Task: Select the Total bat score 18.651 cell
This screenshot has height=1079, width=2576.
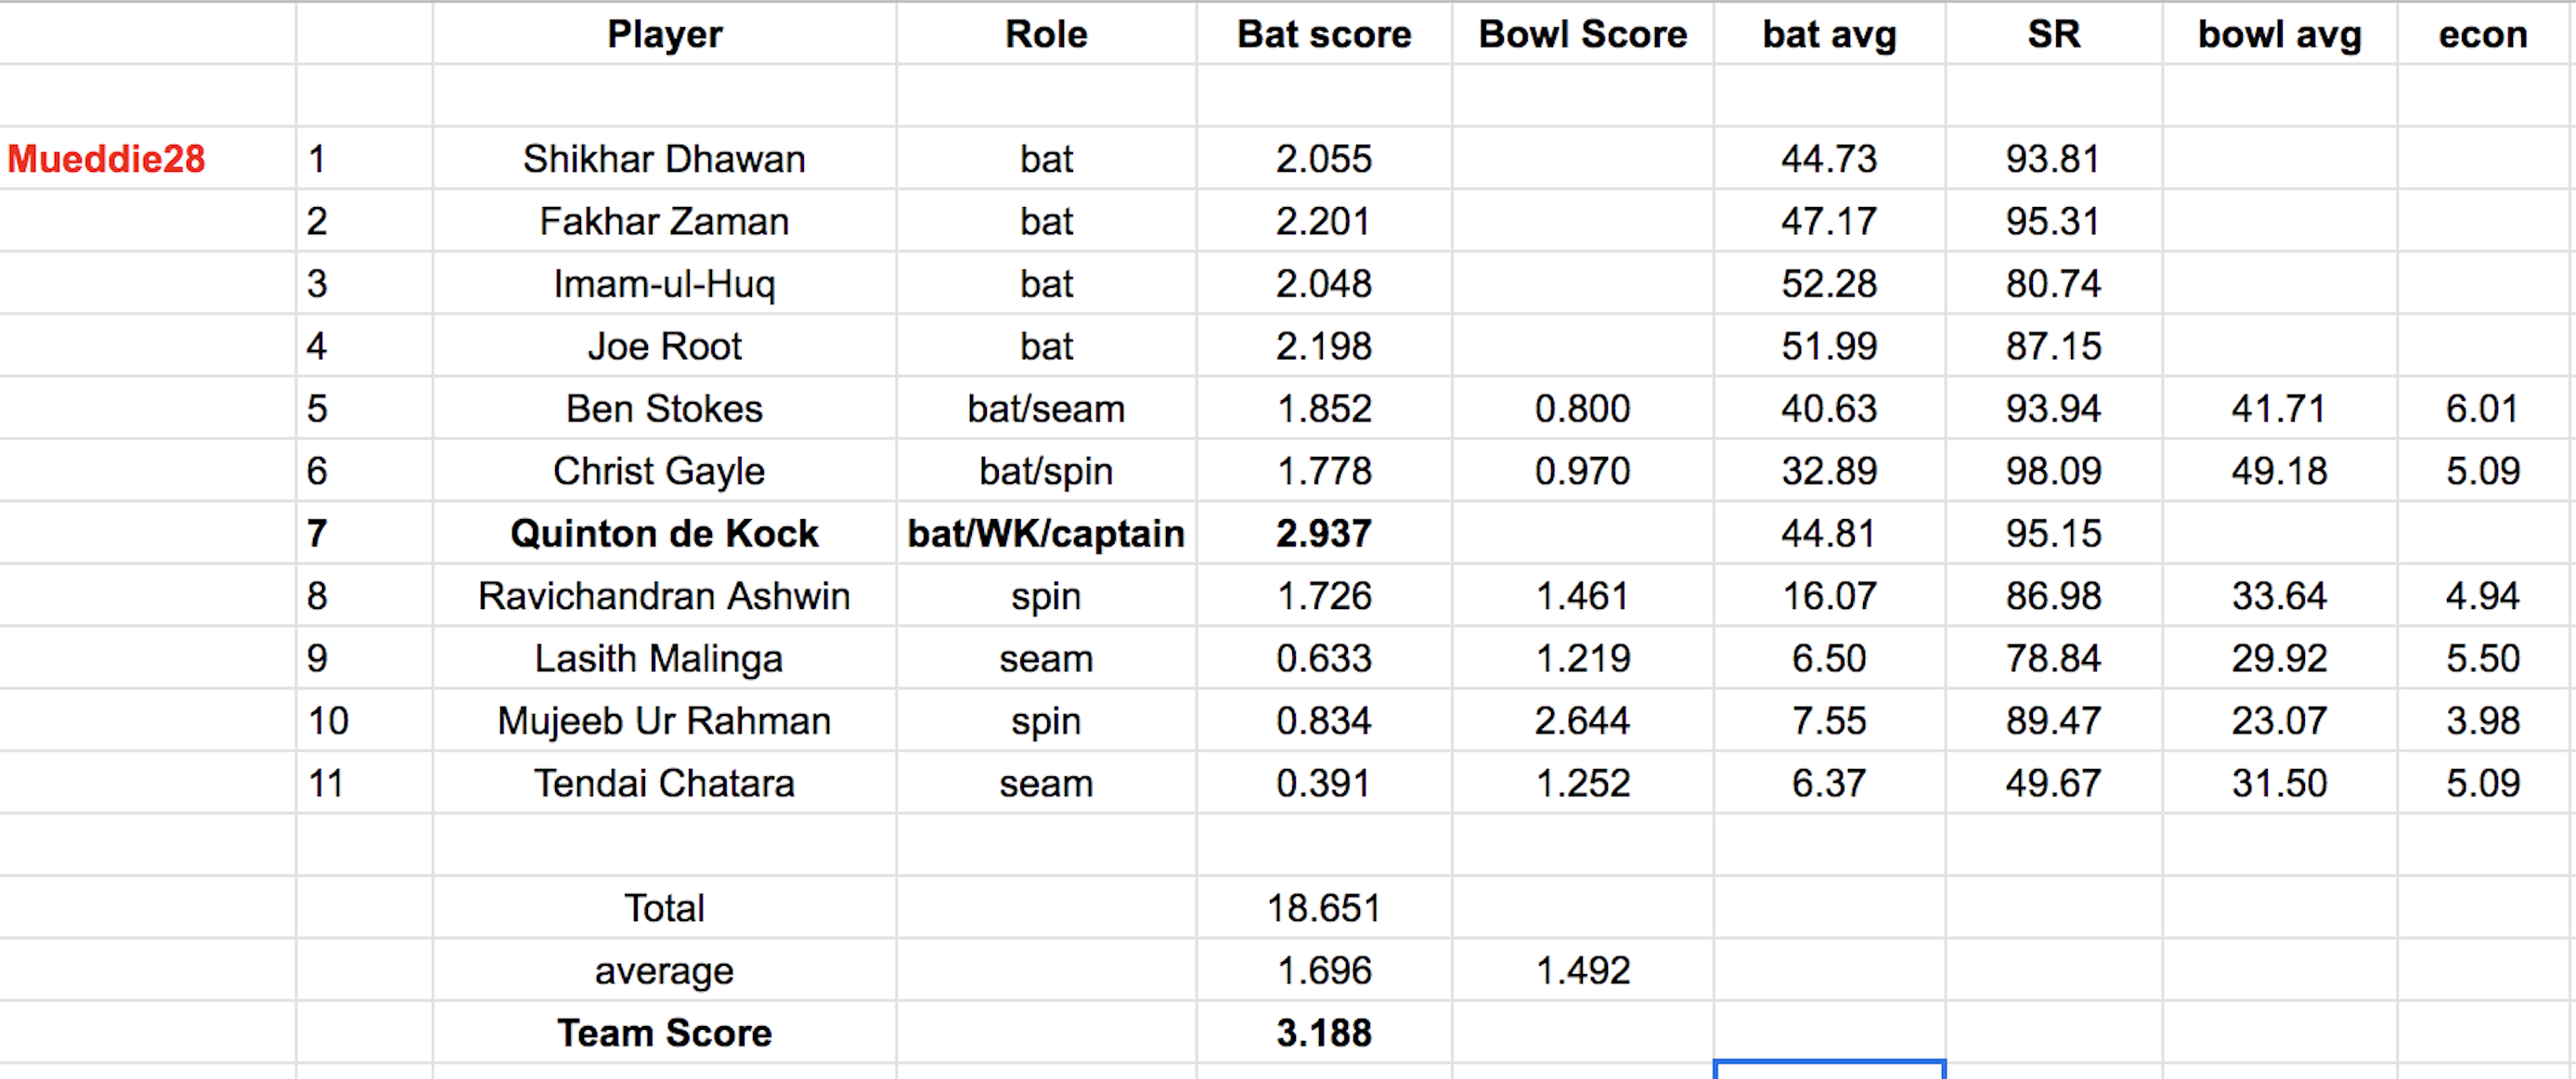Action: [1323, 907]
